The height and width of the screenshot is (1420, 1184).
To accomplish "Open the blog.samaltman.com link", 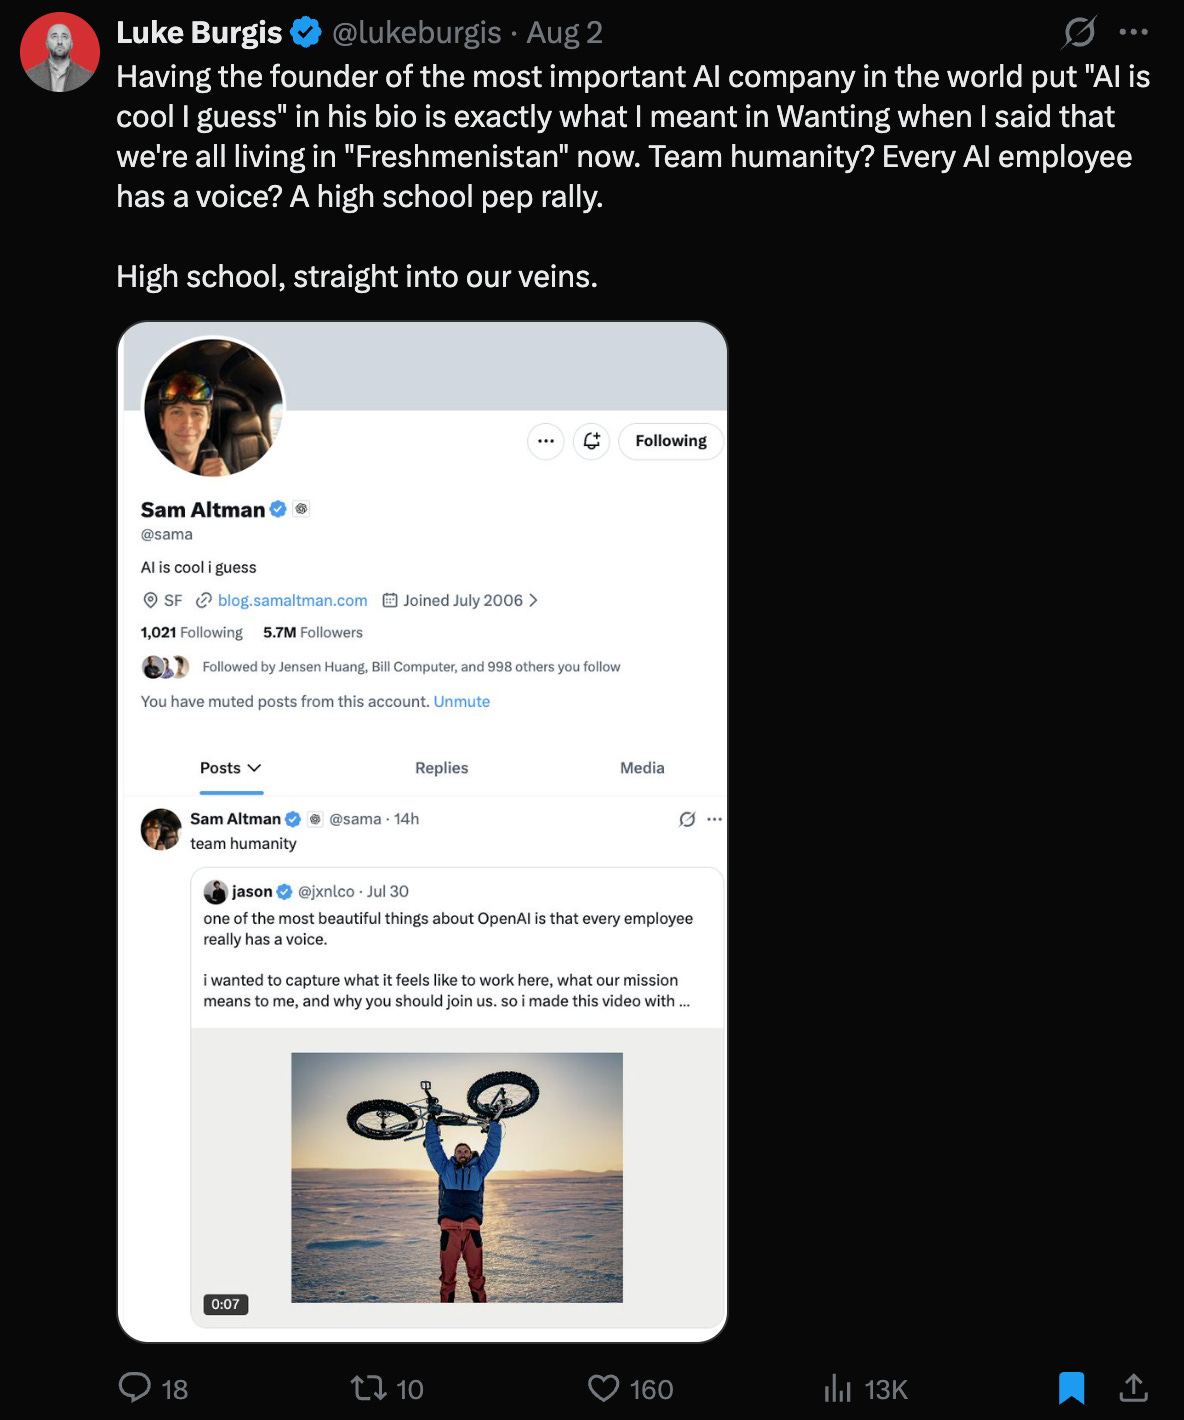I will pos(293,600).
